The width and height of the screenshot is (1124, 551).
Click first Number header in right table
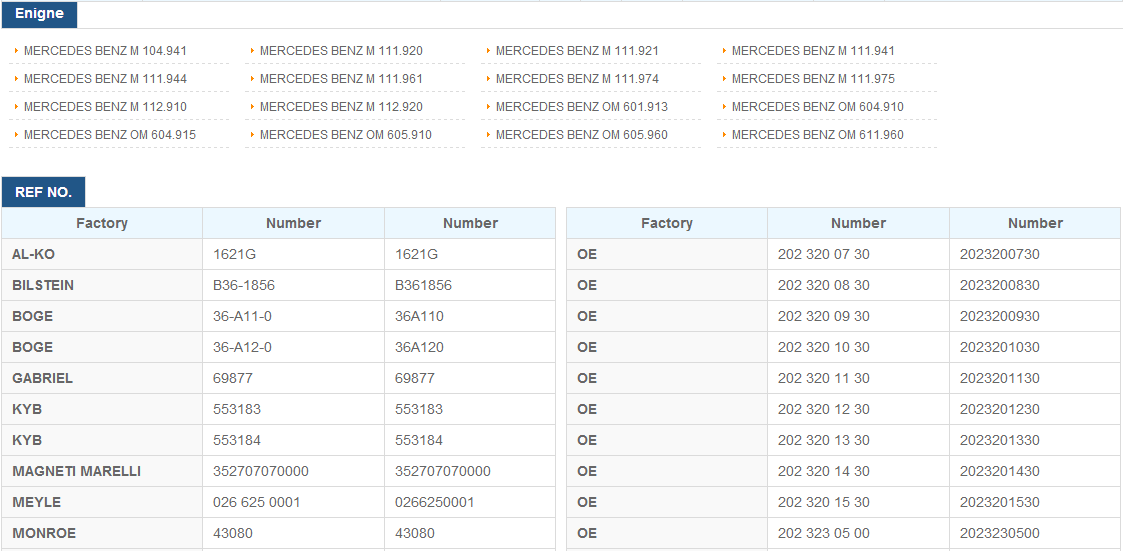tap(858, 224)
